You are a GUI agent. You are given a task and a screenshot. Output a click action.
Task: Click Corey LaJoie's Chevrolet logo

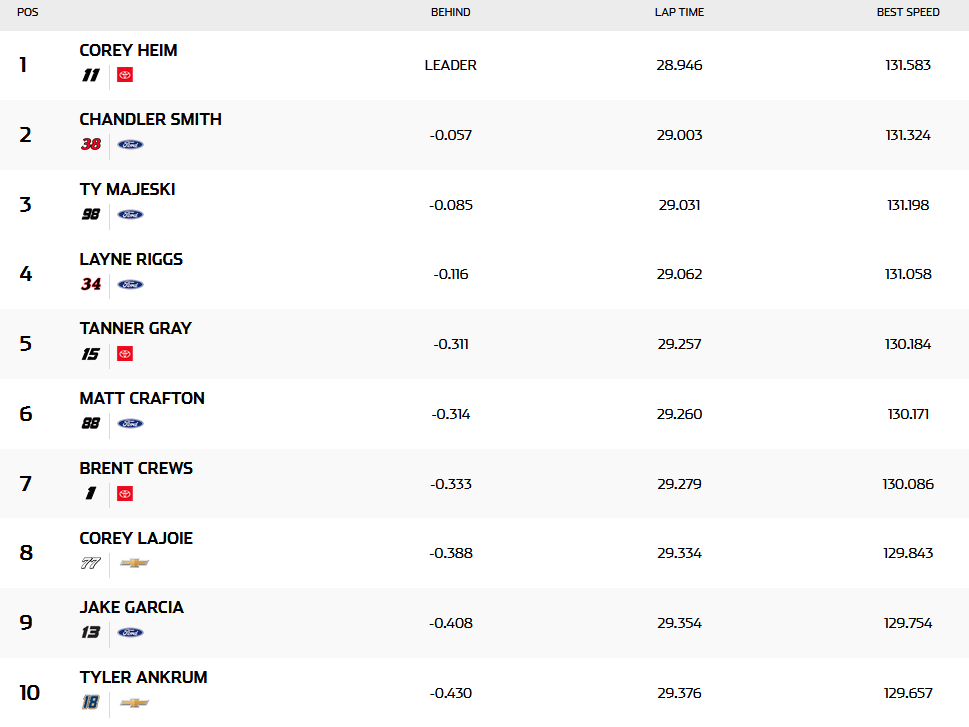pos(134,563)
